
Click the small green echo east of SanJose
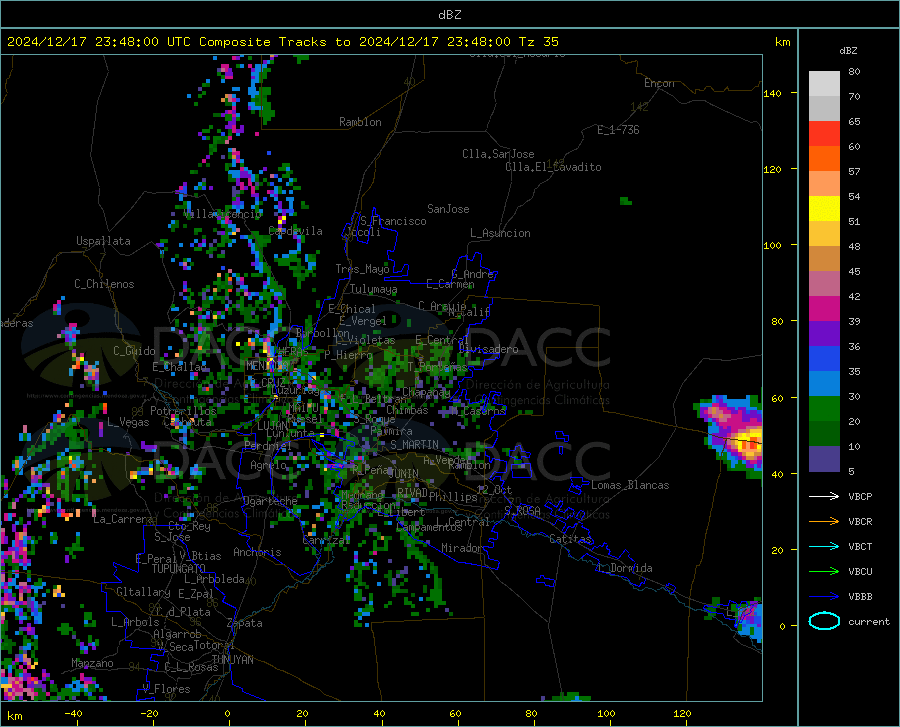coord(626,201)
